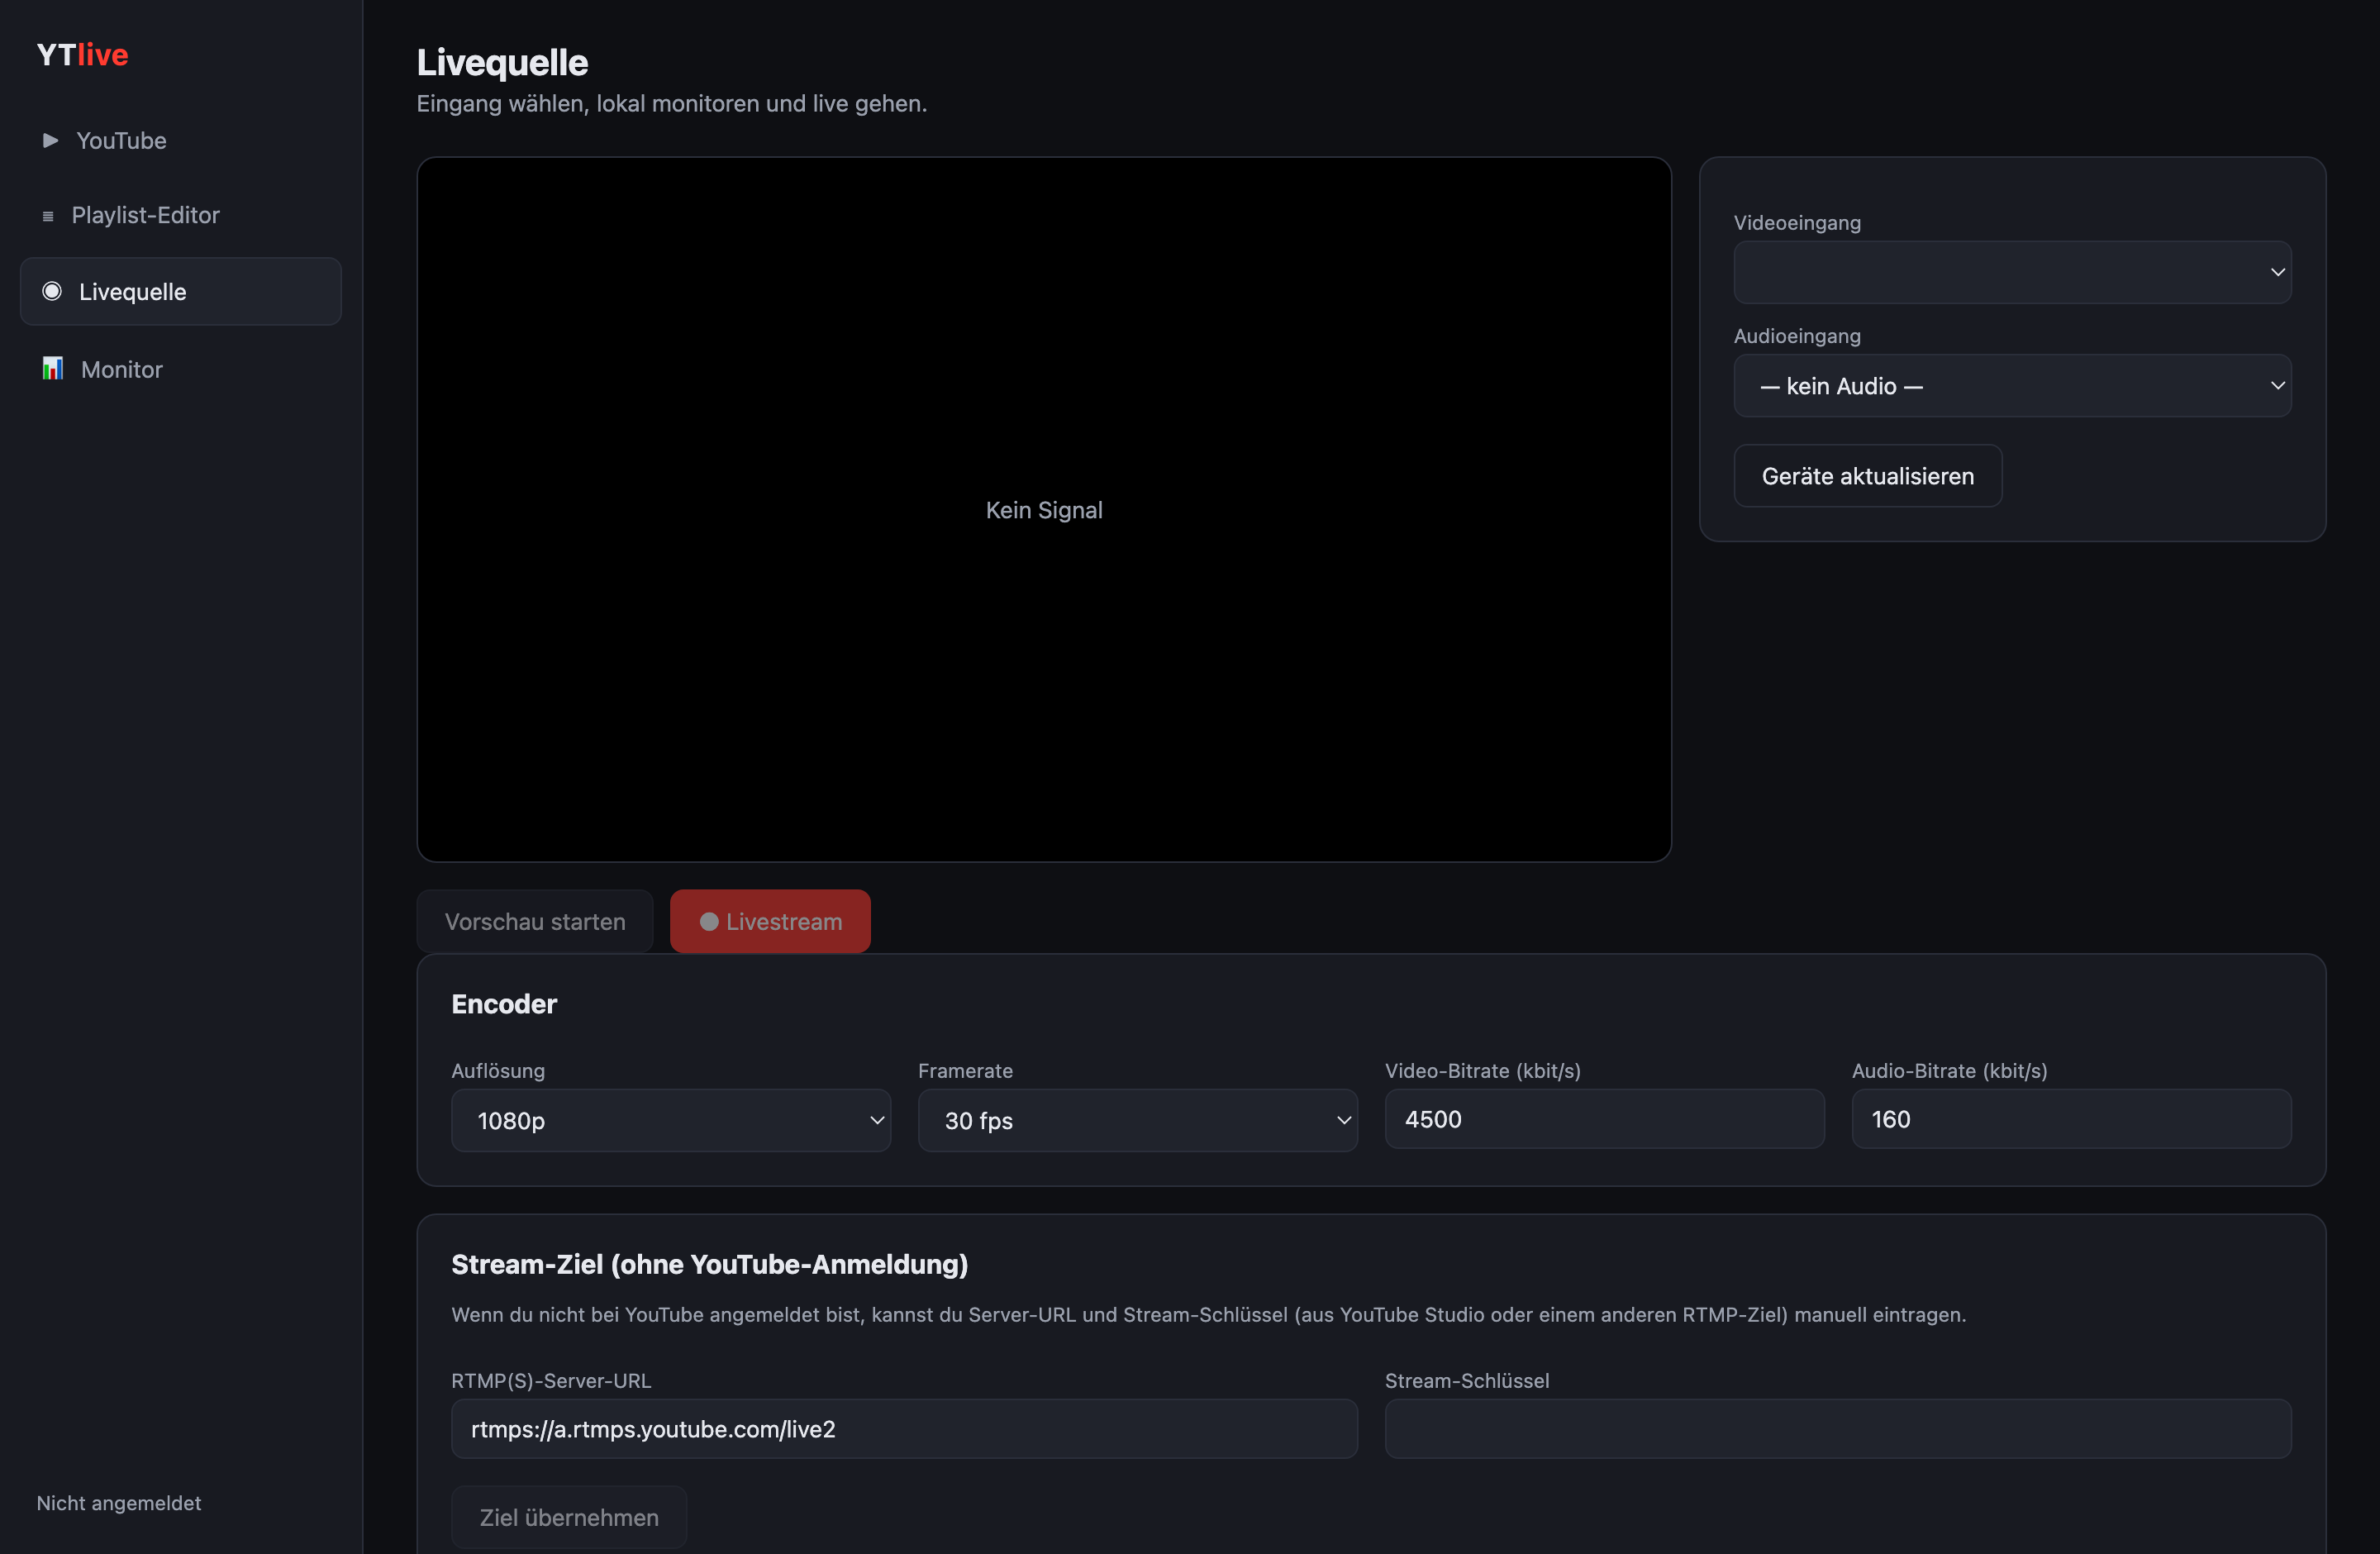Viewport: 2380px width, 1554px height.
Task: Click the RTMP(S)-Server-URL input field
Action: [x=904, y=1429]
